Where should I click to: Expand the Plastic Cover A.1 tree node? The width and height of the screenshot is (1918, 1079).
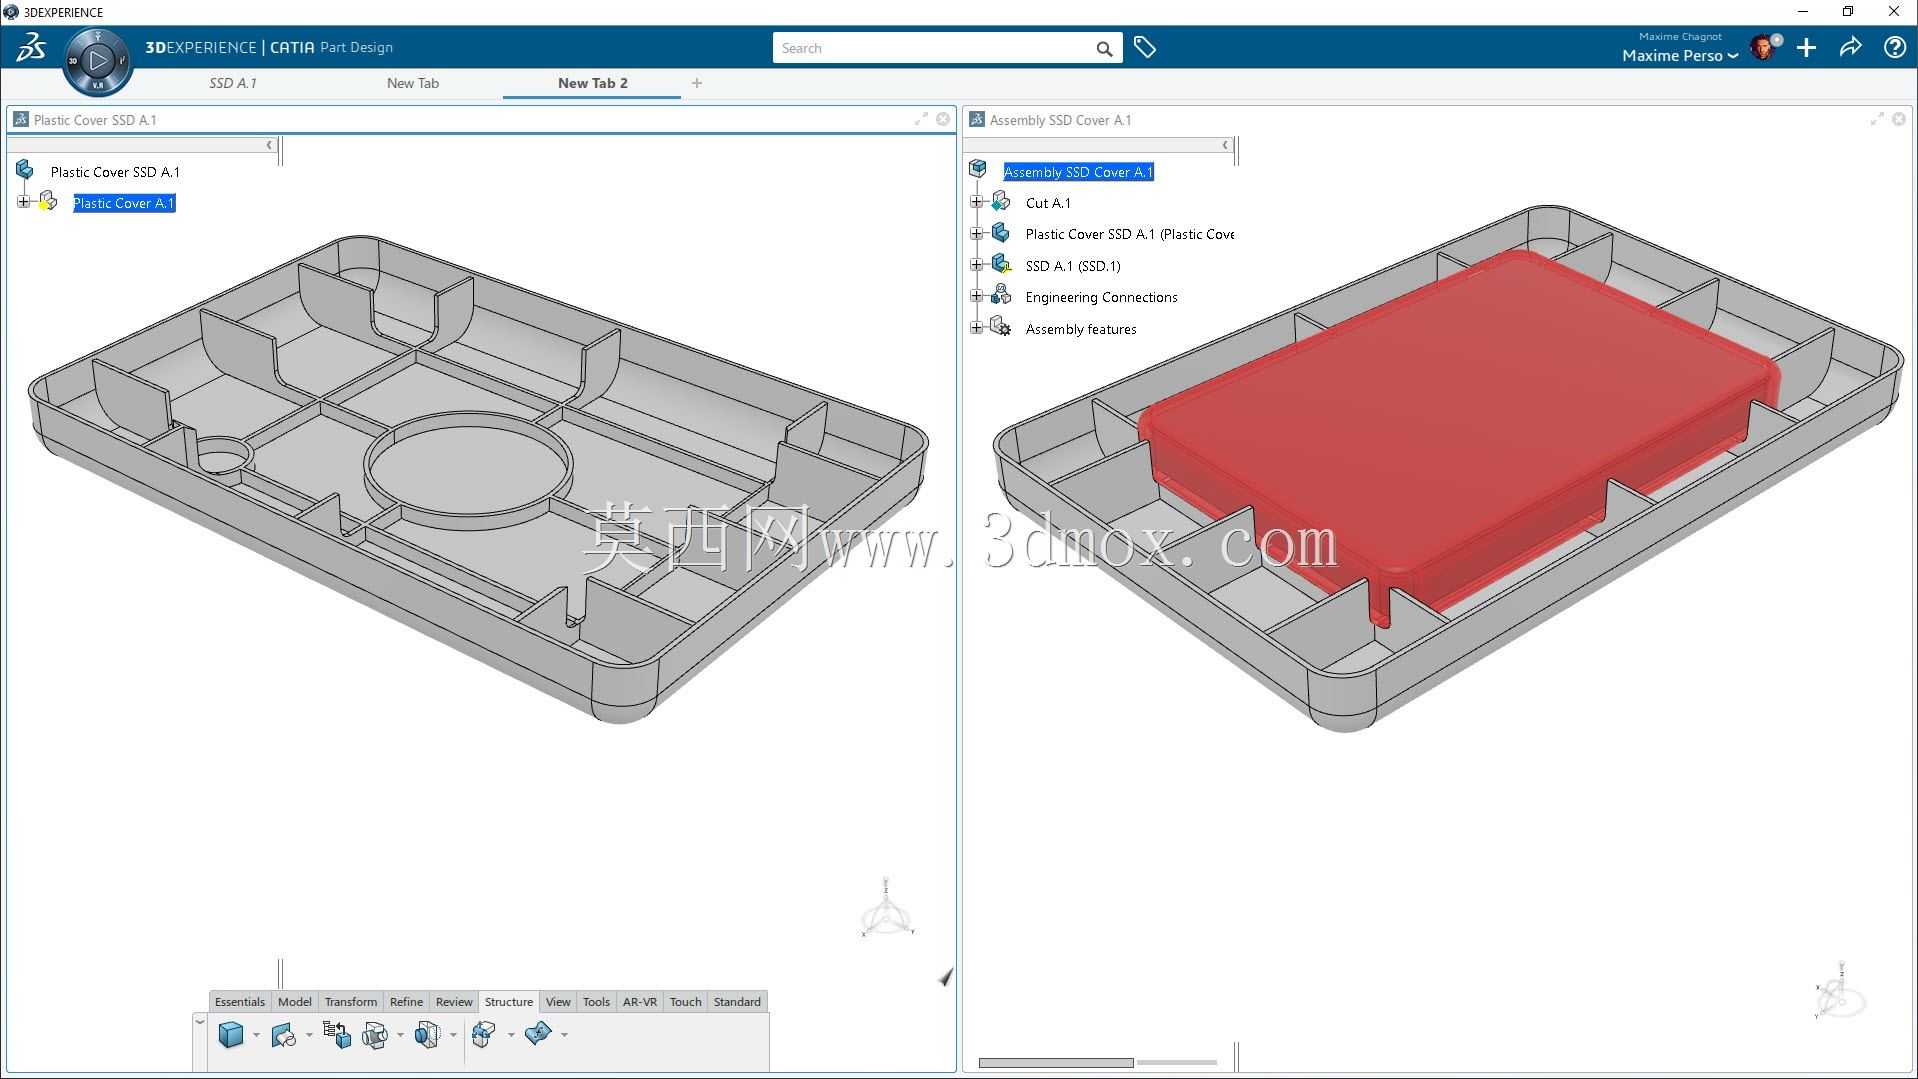[24, 202]
